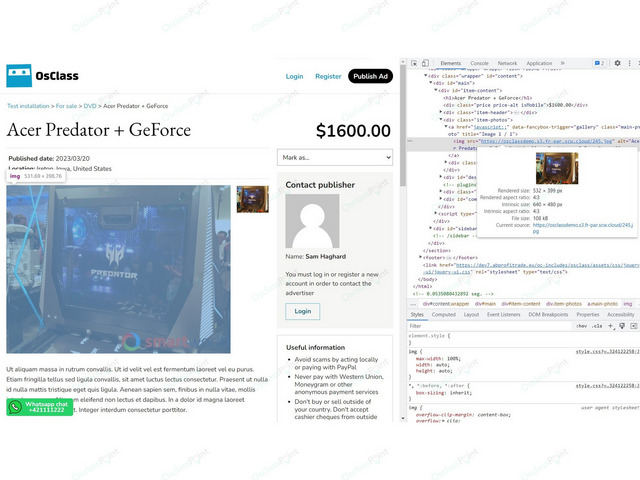Select the Computed subtab

click(444, 315)
